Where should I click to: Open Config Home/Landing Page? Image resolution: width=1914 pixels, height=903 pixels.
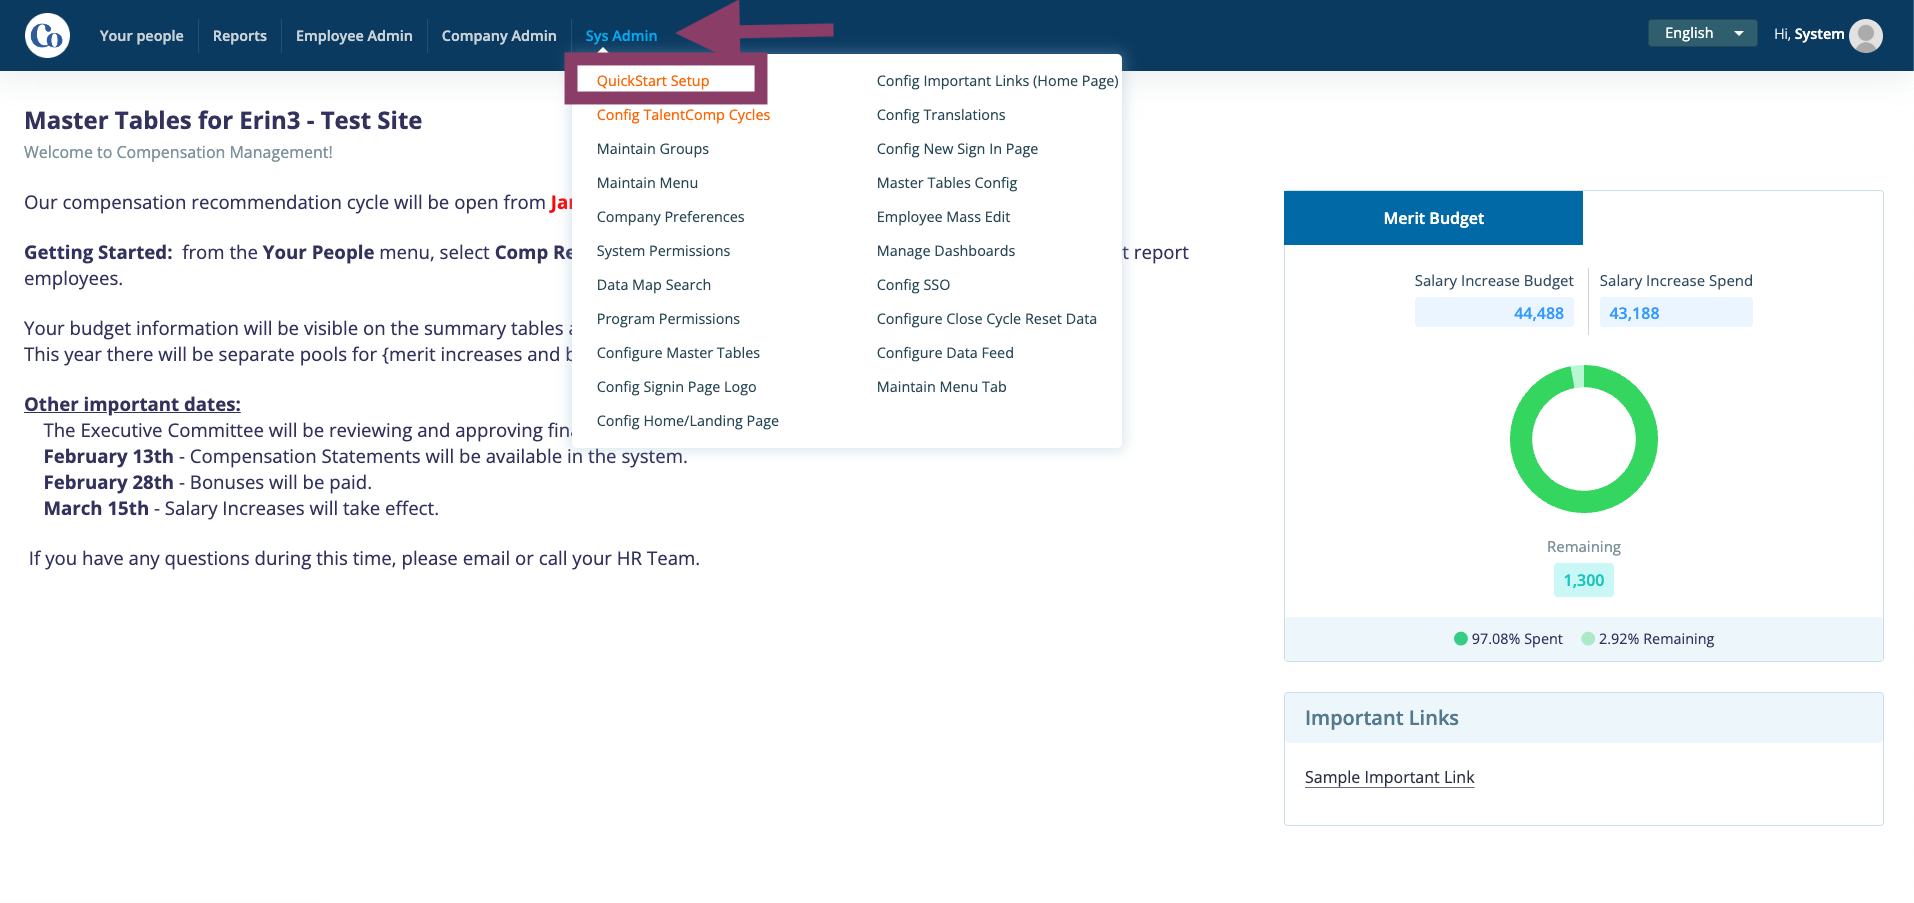click(x=687, y=421)
